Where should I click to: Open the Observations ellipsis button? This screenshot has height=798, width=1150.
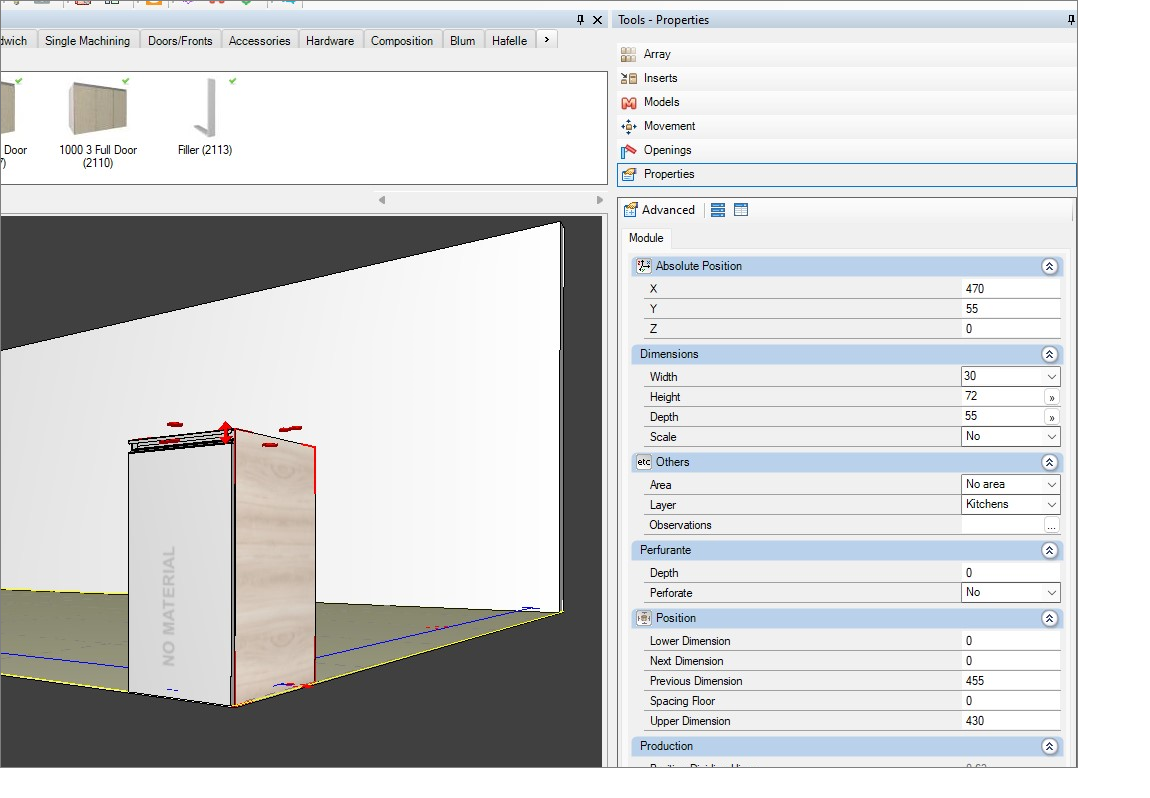click(1051, 526)
